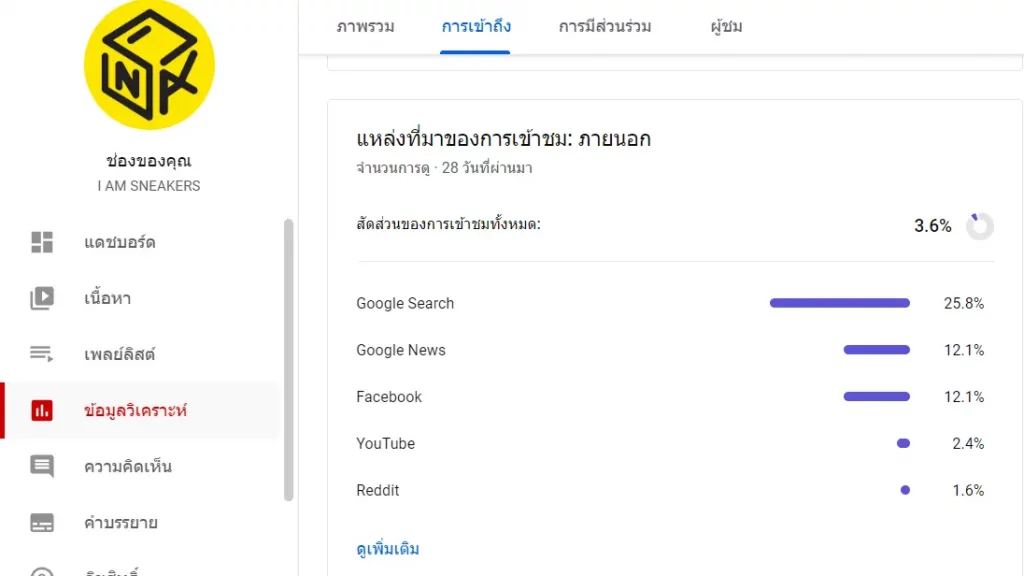
Task: Click the 3.6% donut chart icon
Action: coord(980,226)
